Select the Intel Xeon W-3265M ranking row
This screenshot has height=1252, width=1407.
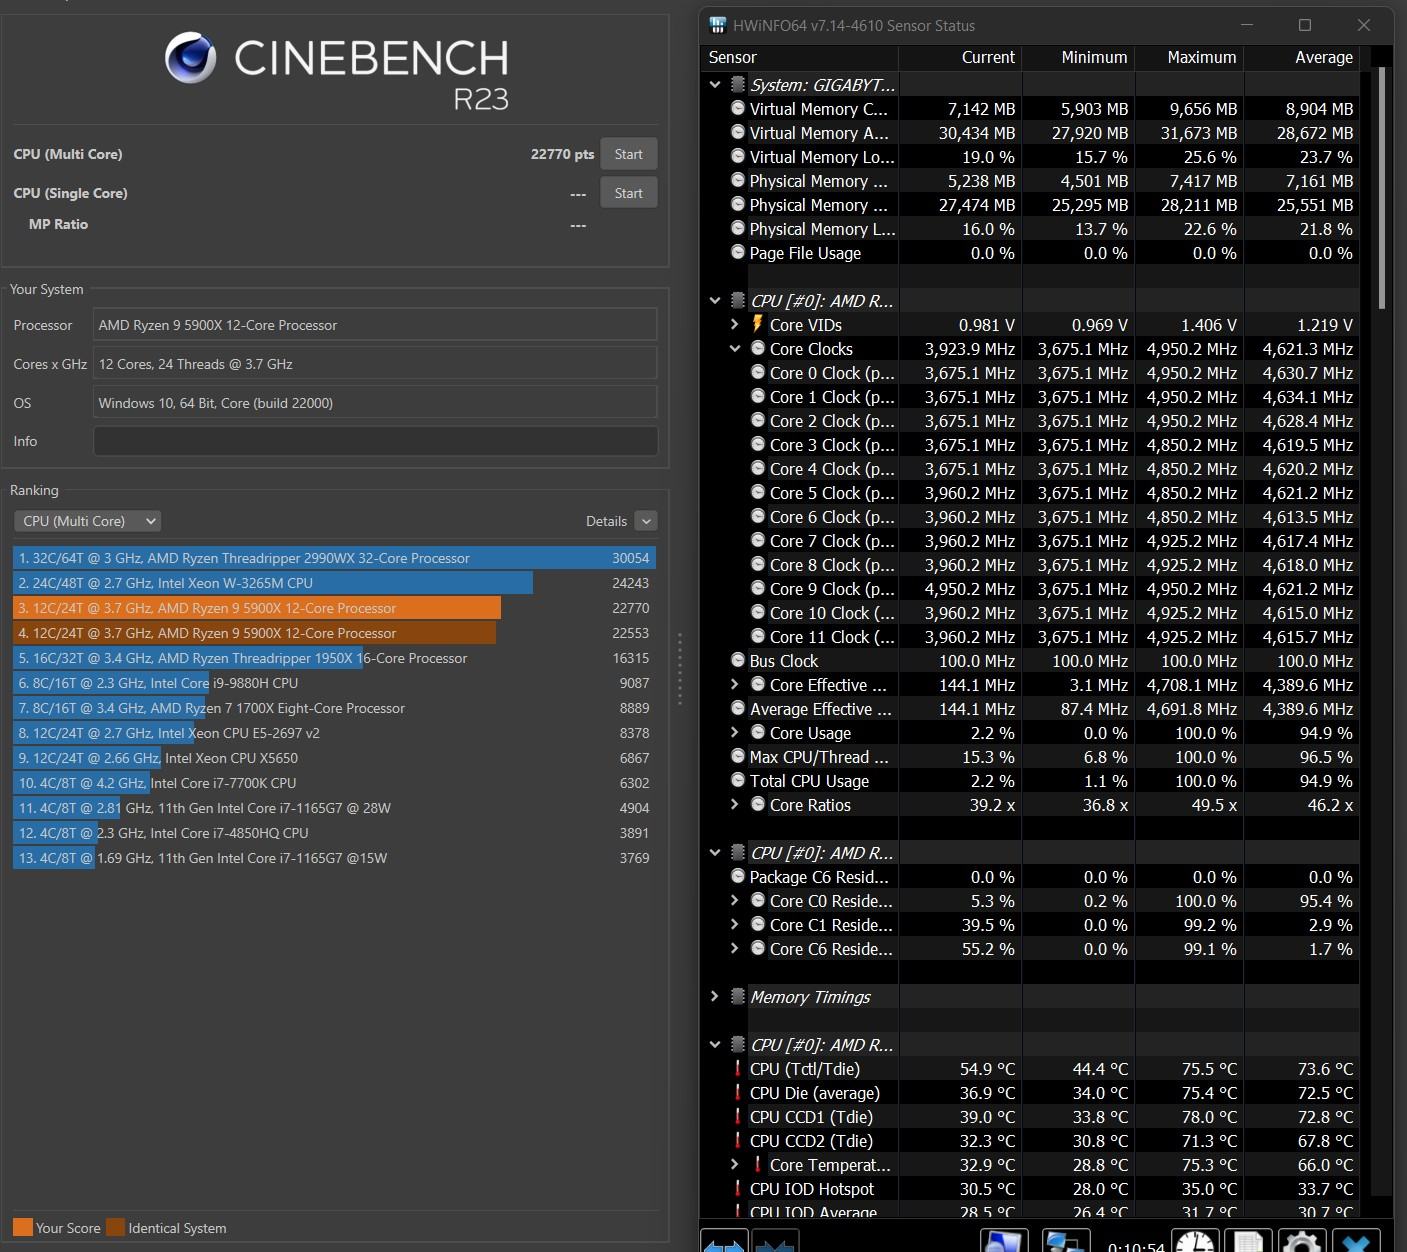[334, 583]
